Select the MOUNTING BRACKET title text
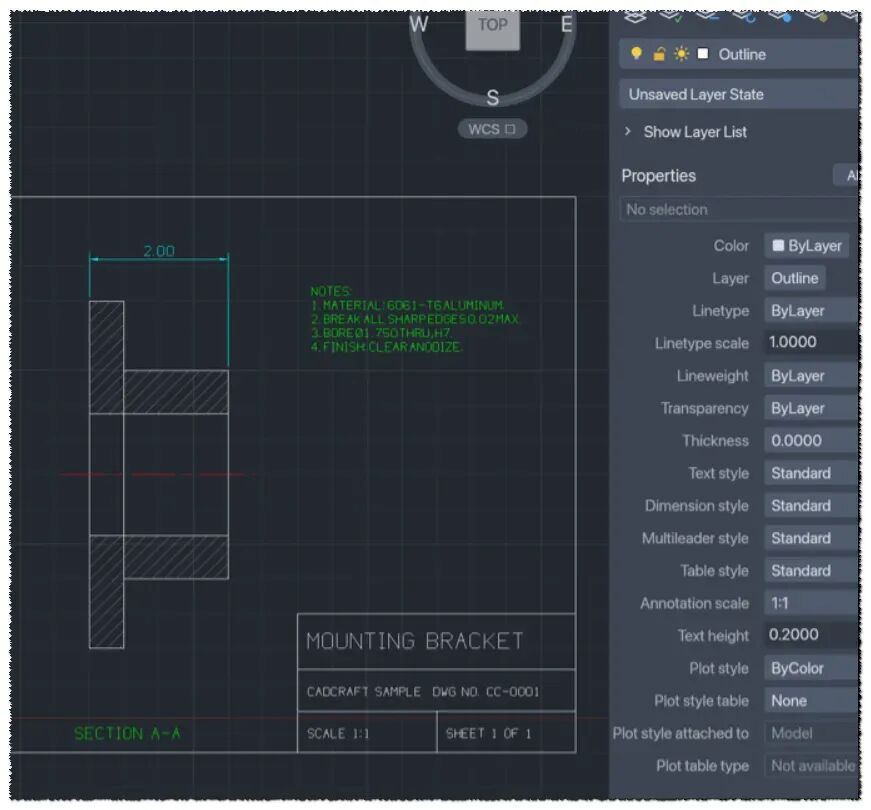This screenshot has height=810, width=871. (x=414, y=641)
